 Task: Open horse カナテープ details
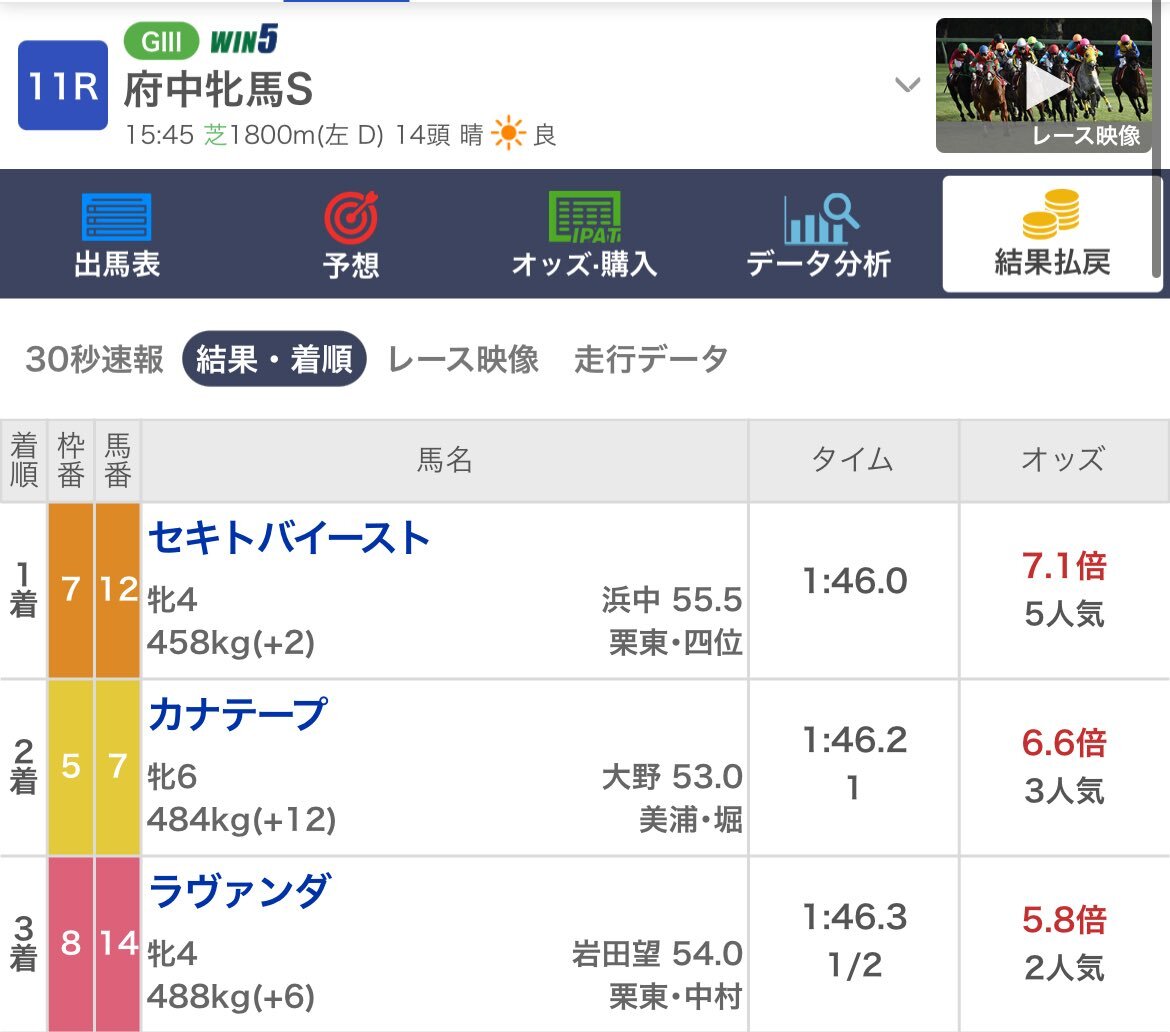pyautogui.click(x=237, y=714)
